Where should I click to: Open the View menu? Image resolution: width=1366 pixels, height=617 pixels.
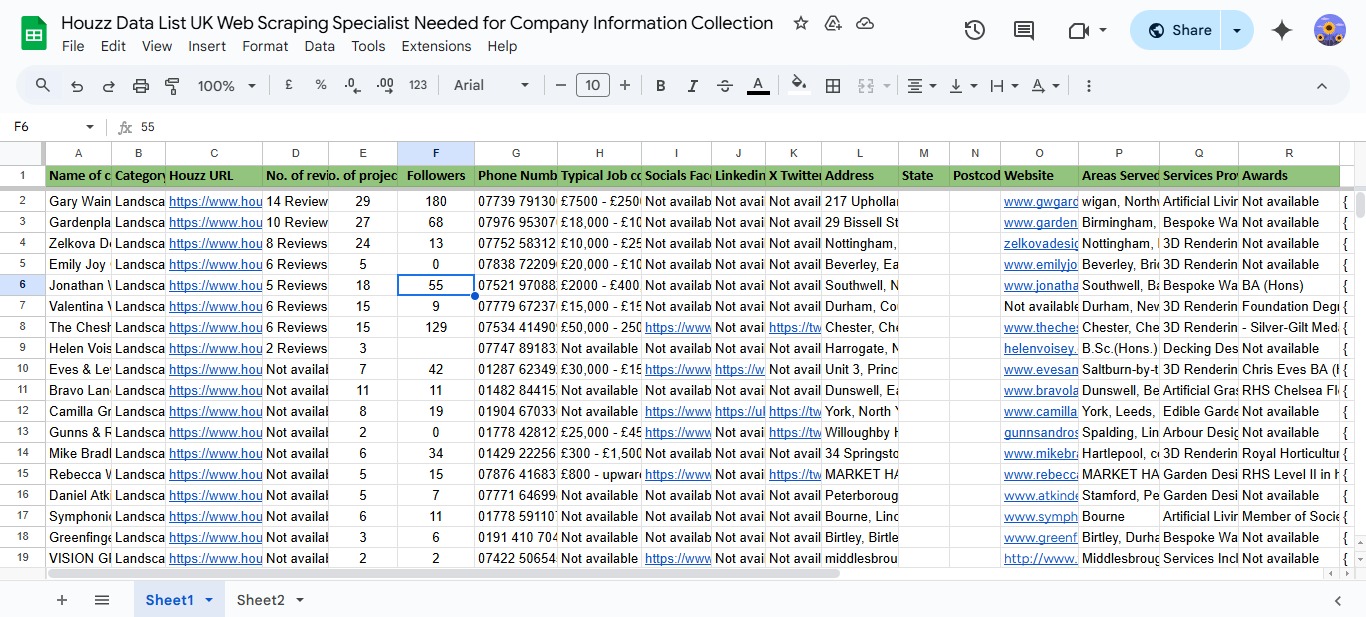157,46
